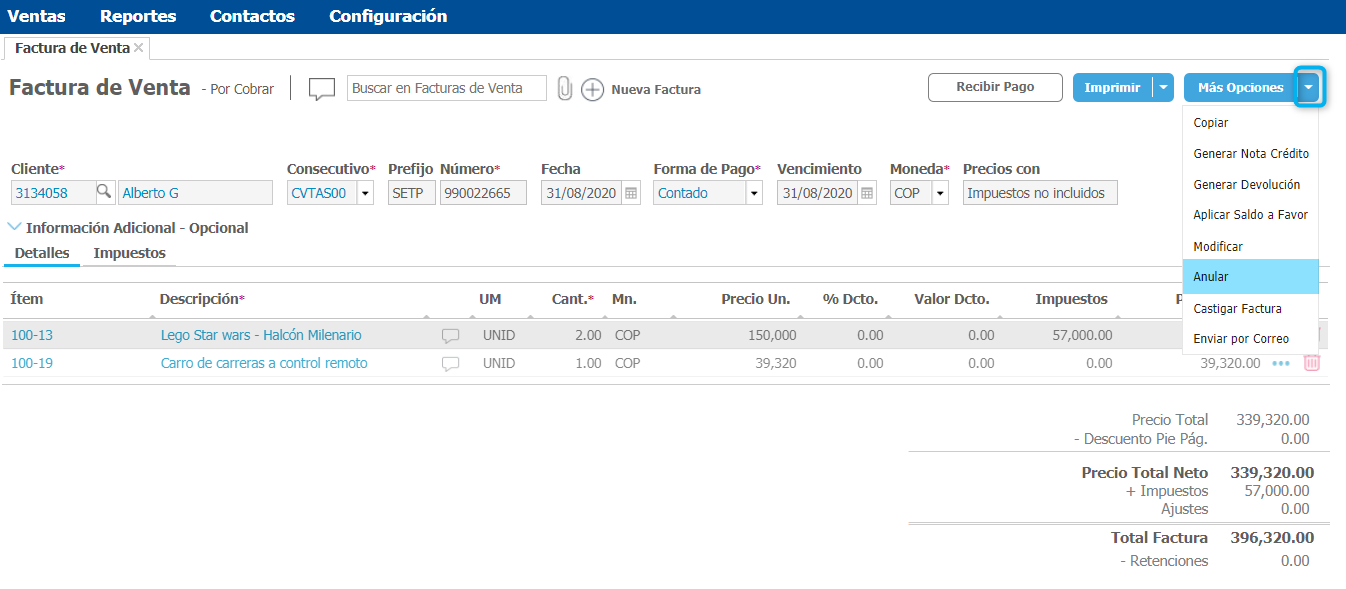Choose Generar Nota Crédito option
The image size is (1346, 589).
pyautogui.click(x=1250, y=154)
